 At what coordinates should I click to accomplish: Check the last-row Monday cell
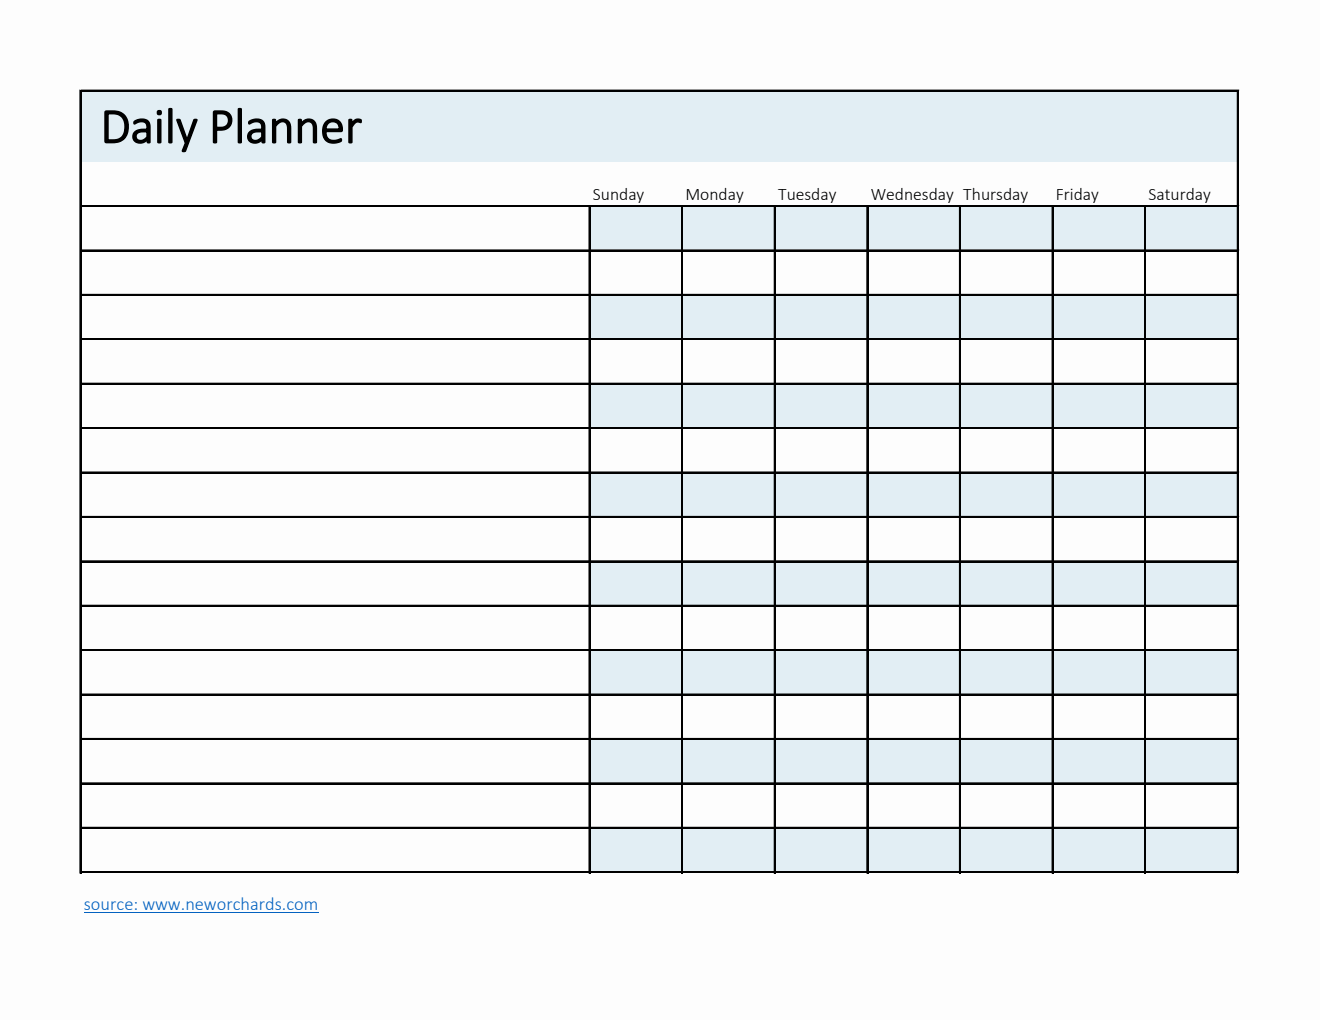(x=728, y=850)
